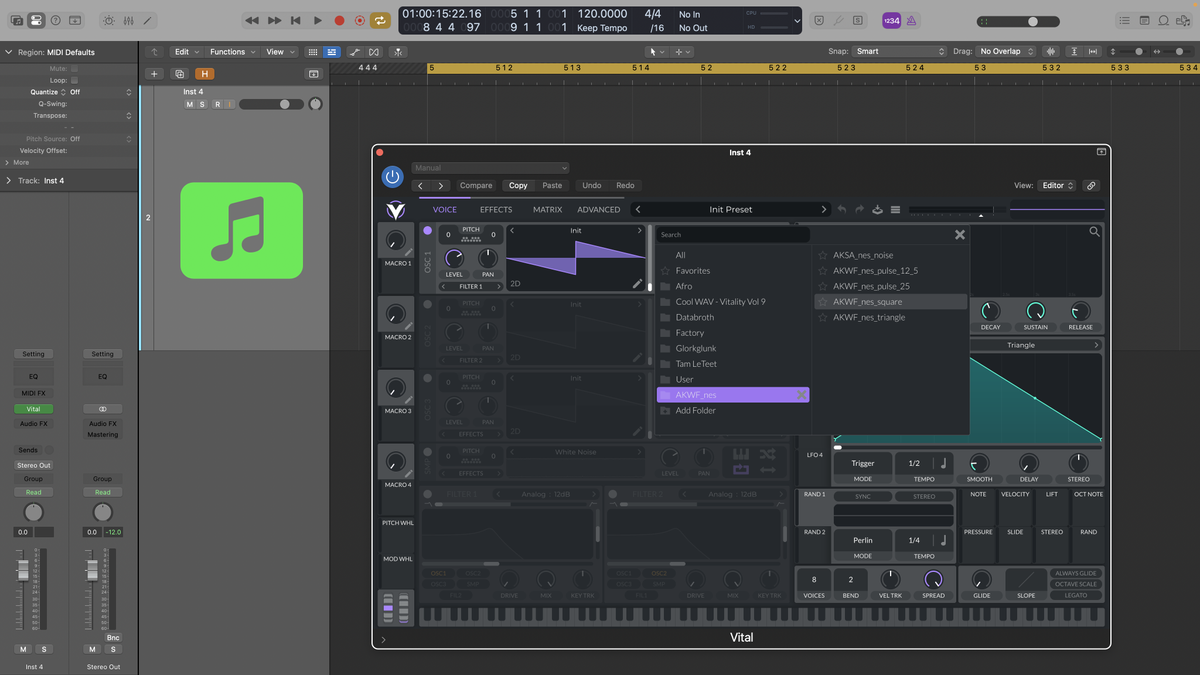Click the plugin link chain icon
The height and width of the screenshot is (675, 1200).
[x=1091, y=185]
